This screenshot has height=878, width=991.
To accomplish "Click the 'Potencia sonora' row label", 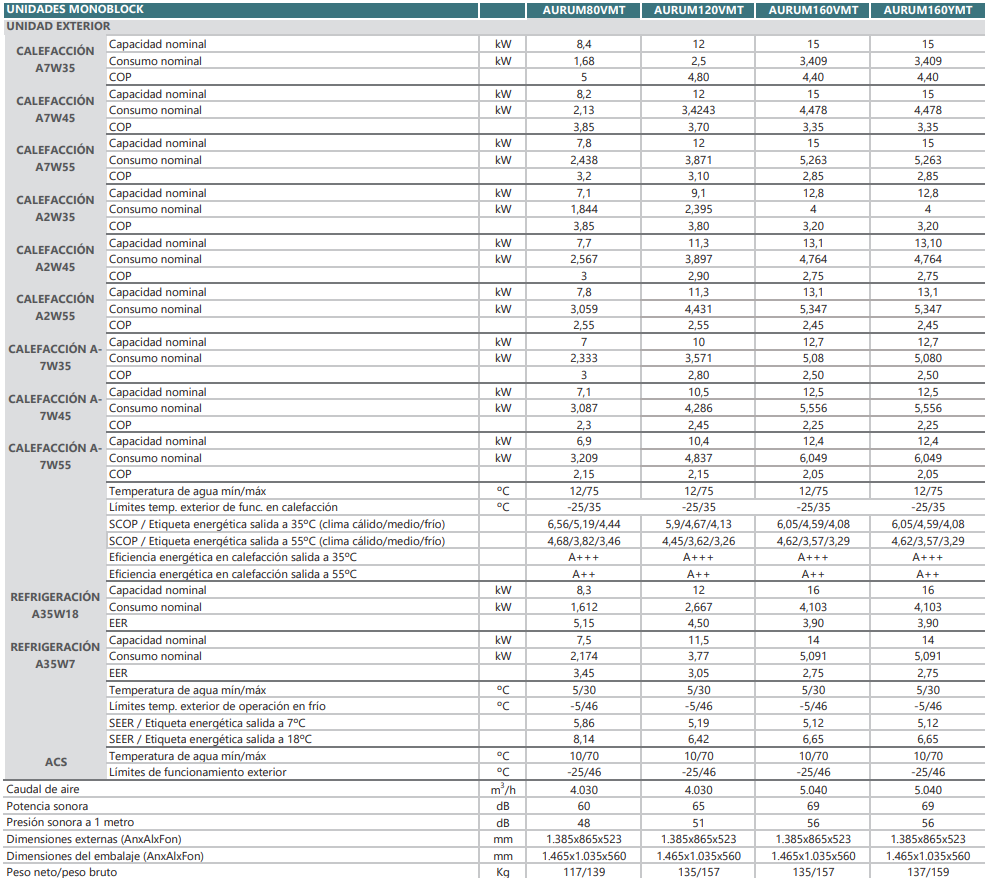I will coord(47,806).
